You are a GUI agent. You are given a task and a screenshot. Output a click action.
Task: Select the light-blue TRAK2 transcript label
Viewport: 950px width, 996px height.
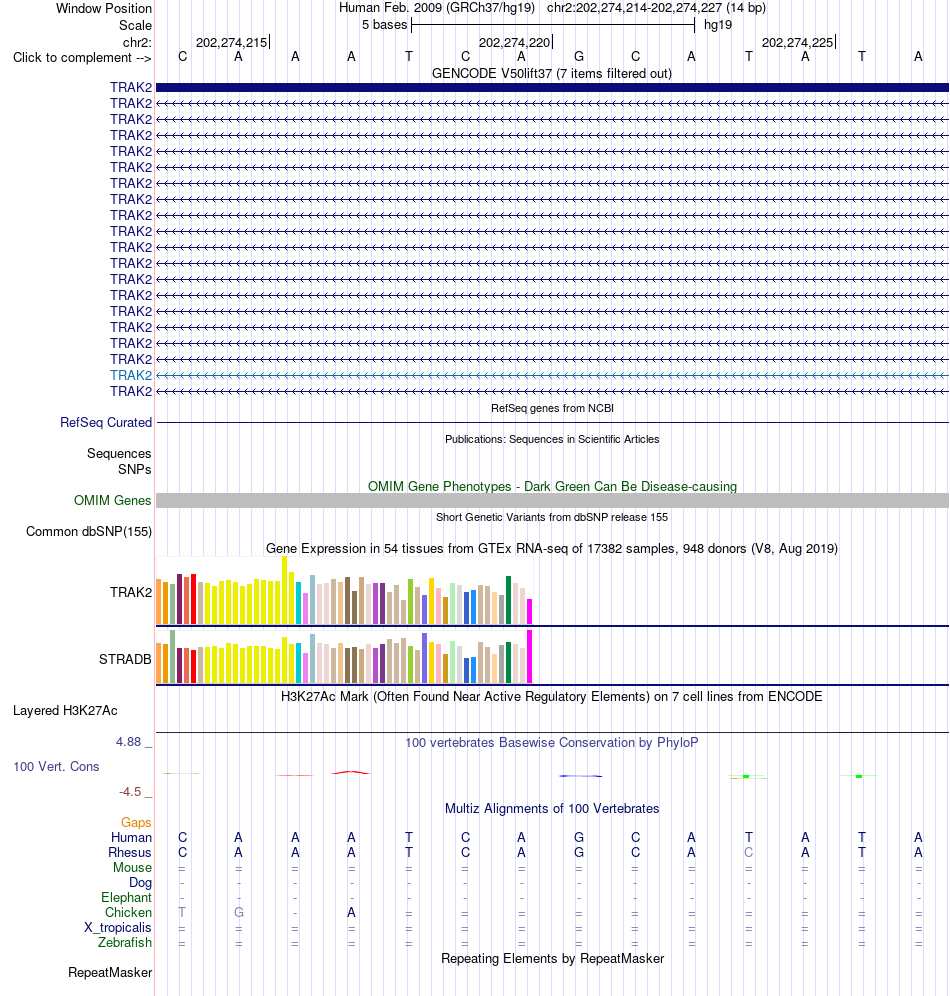tap(131, 375)
